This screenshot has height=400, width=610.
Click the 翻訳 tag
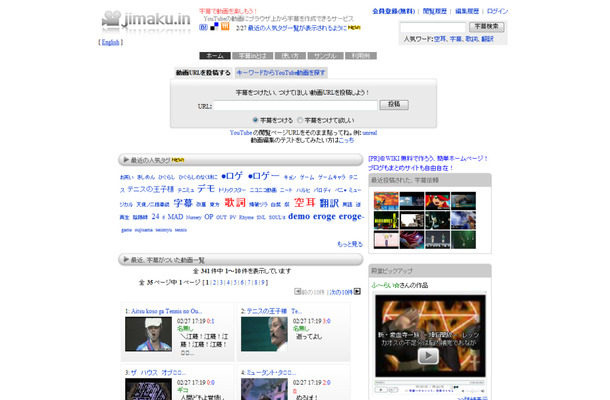pyautogui.click(x=329, y=203)
